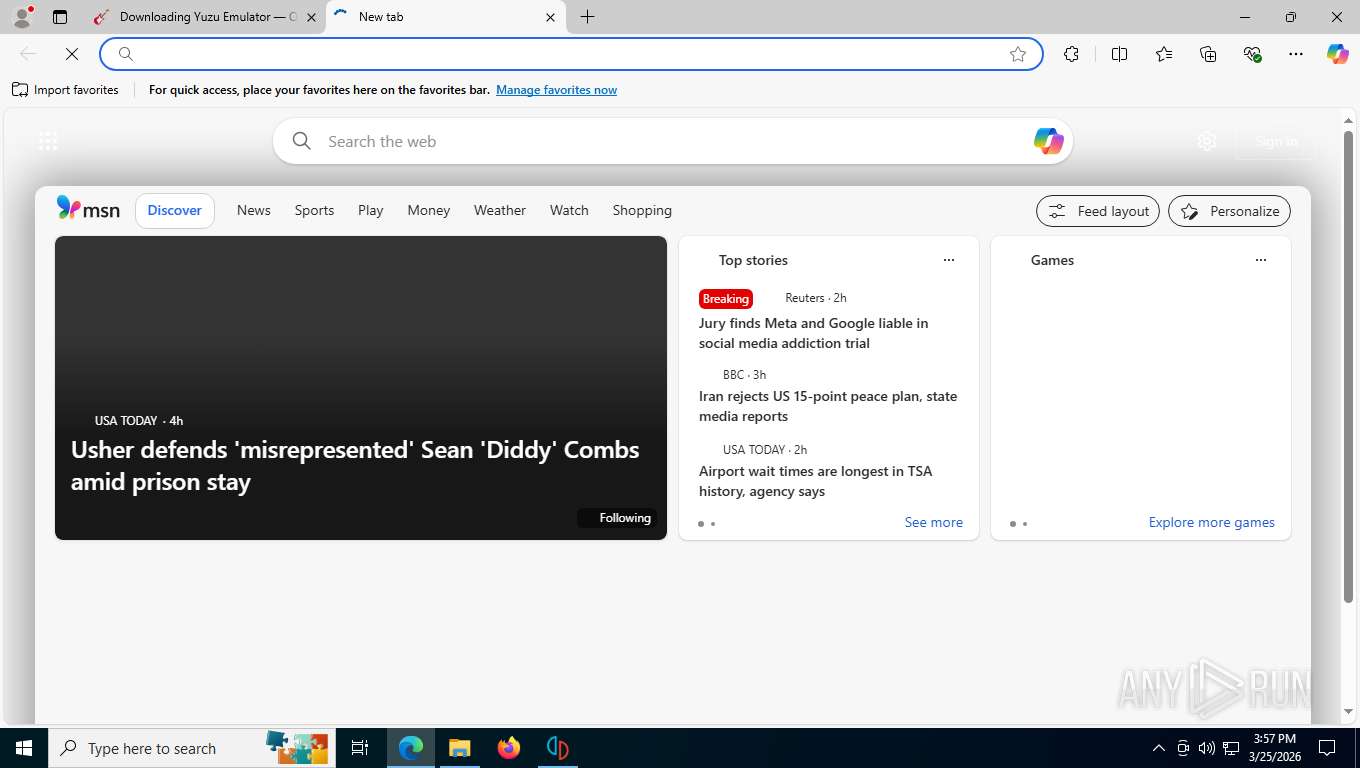Open the Copilot sidebar icon
This screenshot has width=1360, height=768.
1338,54
